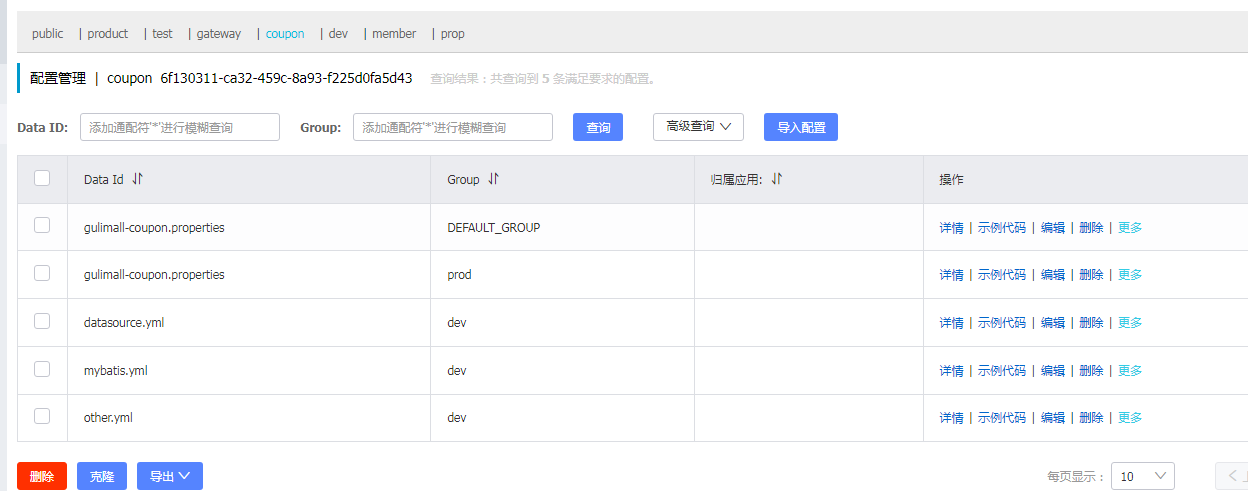
Task: Open 详情 for datasource.yml
Action: pos(951,322)
